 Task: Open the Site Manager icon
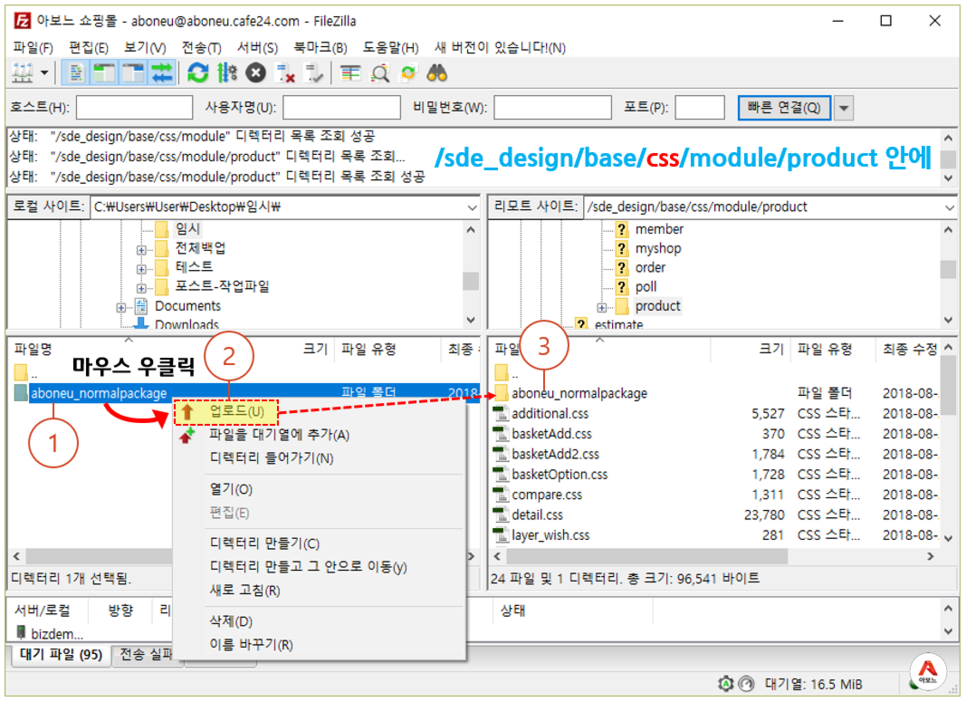[22, 73]
